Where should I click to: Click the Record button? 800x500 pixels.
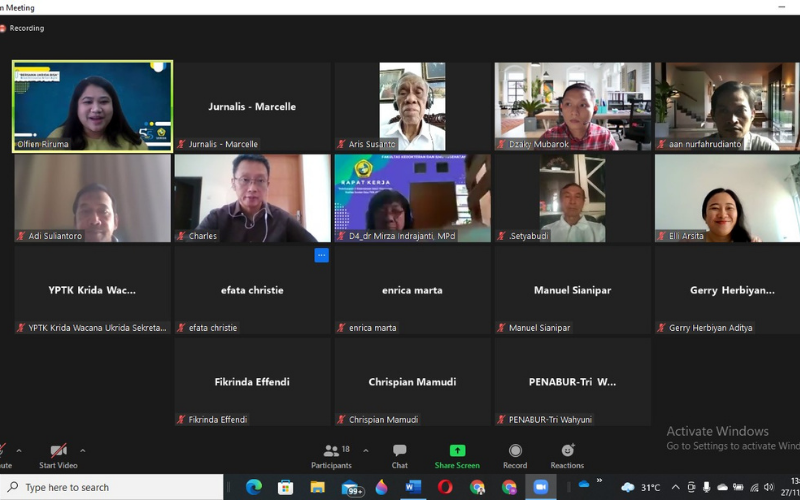click(515, 456)
